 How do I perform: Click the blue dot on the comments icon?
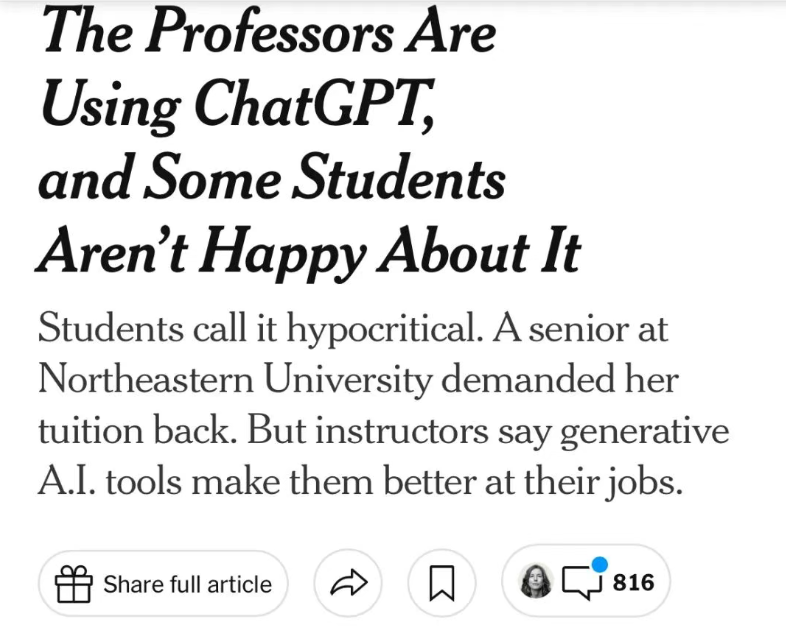[599, 565]
